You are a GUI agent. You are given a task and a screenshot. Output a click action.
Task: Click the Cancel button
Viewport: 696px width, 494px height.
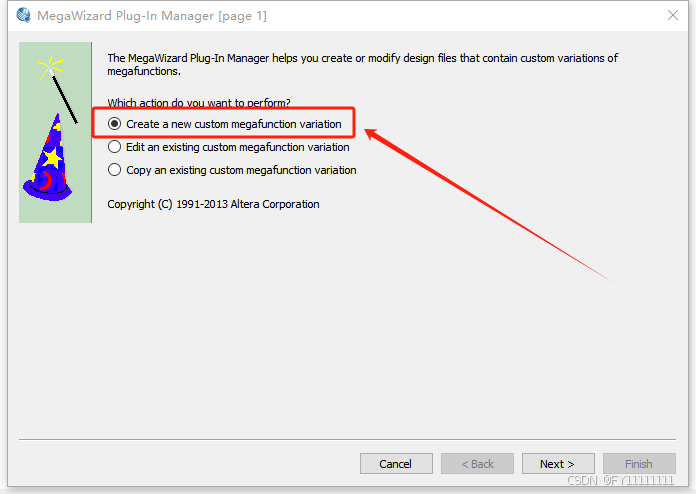point(396,464)
